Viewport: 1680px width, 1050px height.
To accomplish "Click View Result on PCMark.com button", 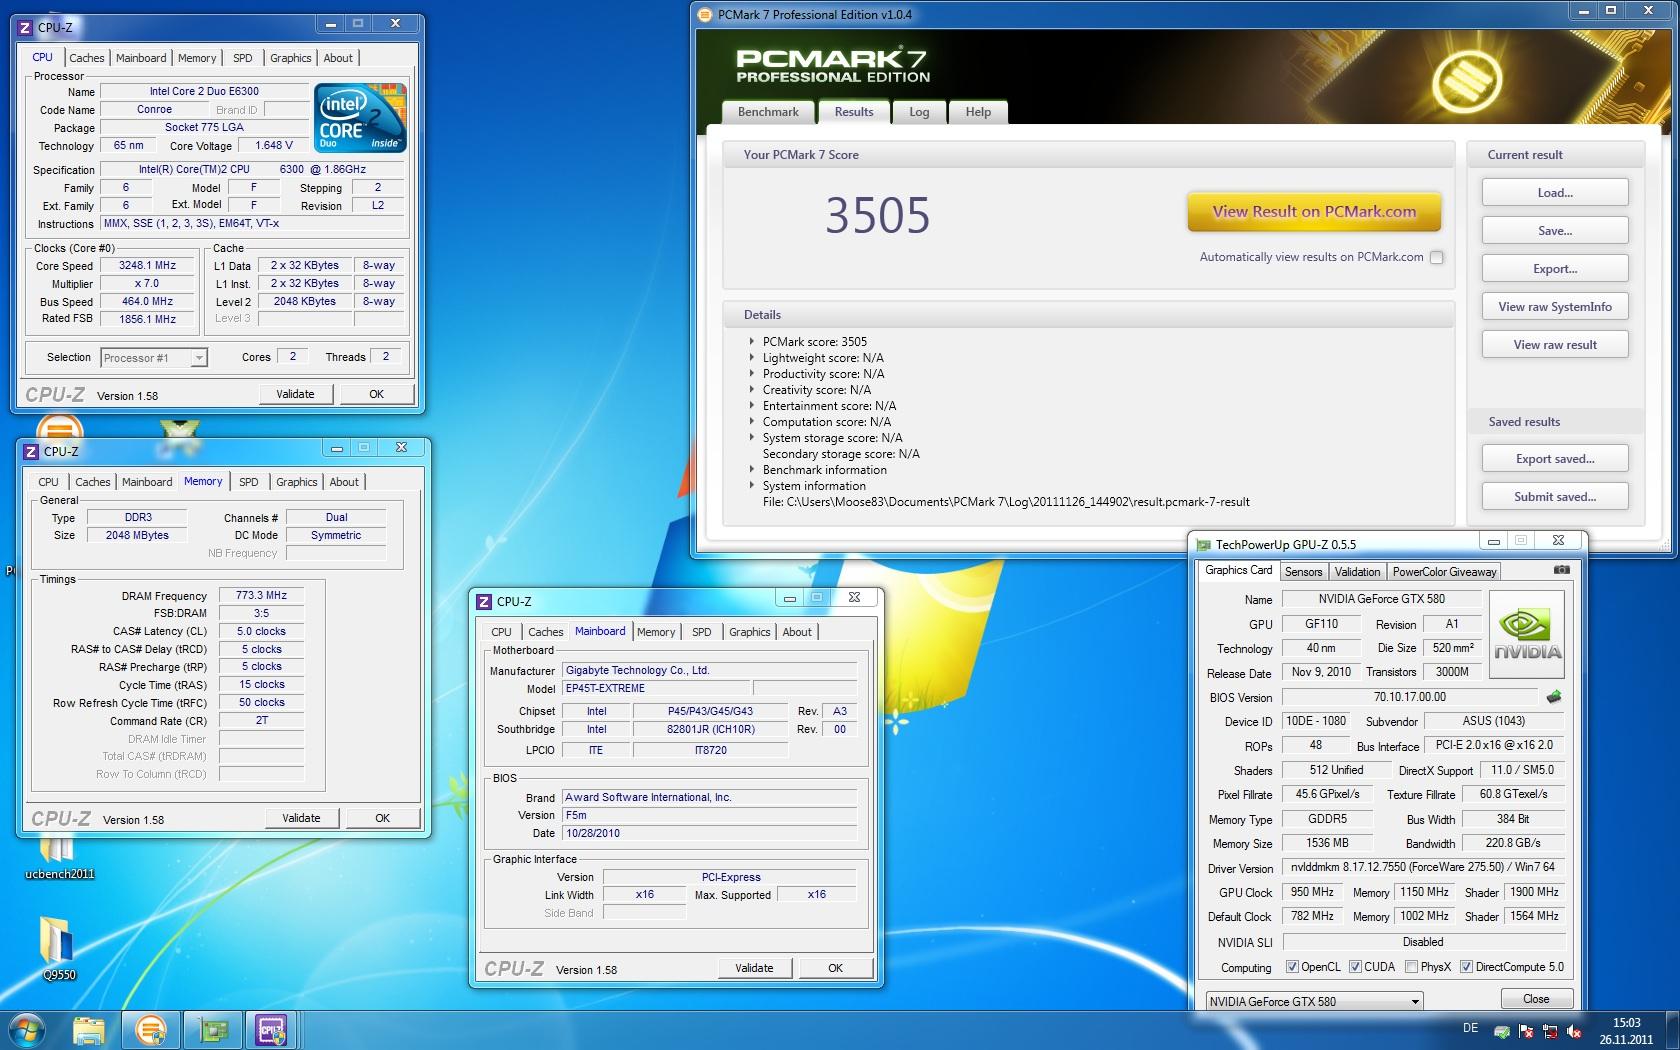I will (x=1314, y=211).
